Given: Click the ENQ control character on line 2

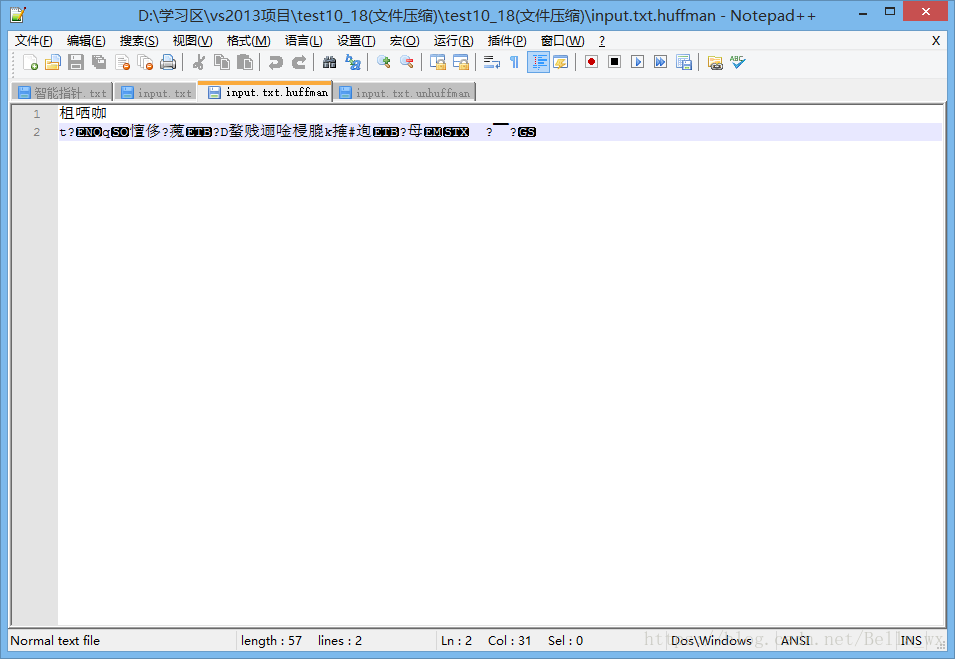Looking at the screenshot, I should click(89, 132).
